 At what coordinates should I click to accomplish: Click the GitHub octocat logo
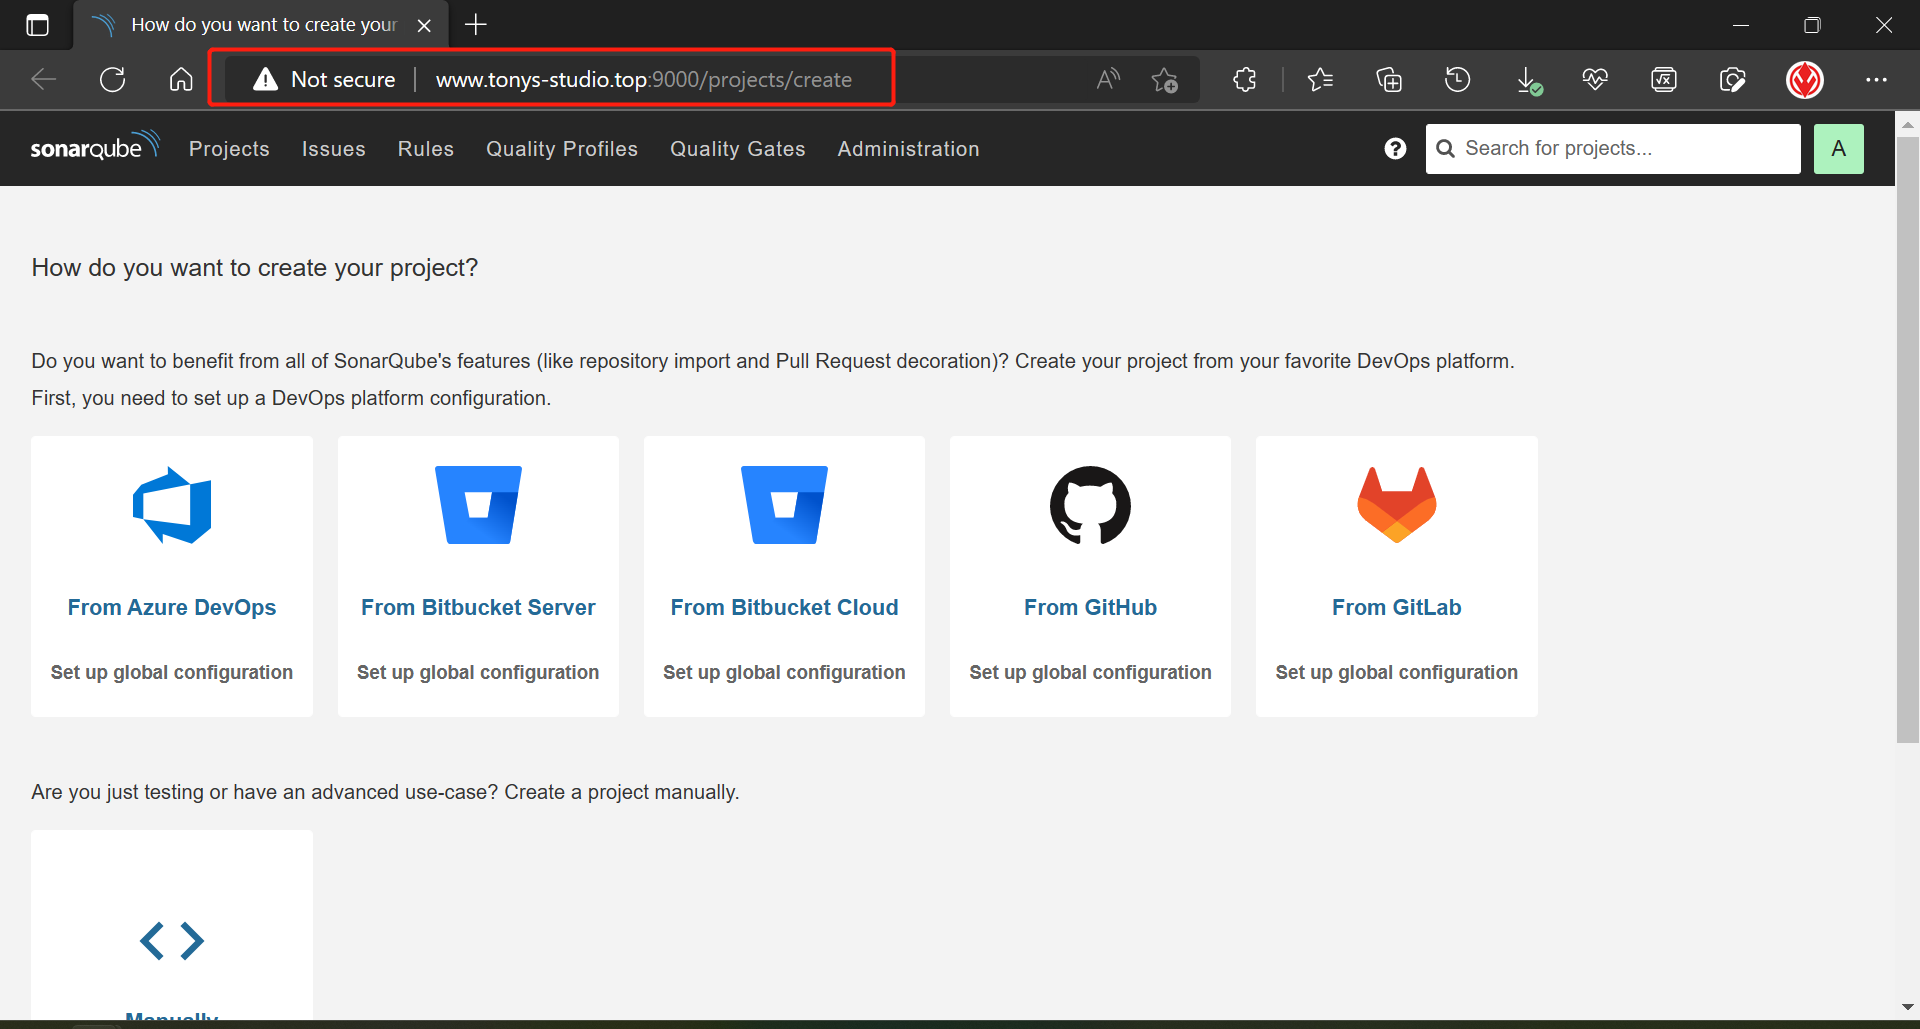(1090, 505)
